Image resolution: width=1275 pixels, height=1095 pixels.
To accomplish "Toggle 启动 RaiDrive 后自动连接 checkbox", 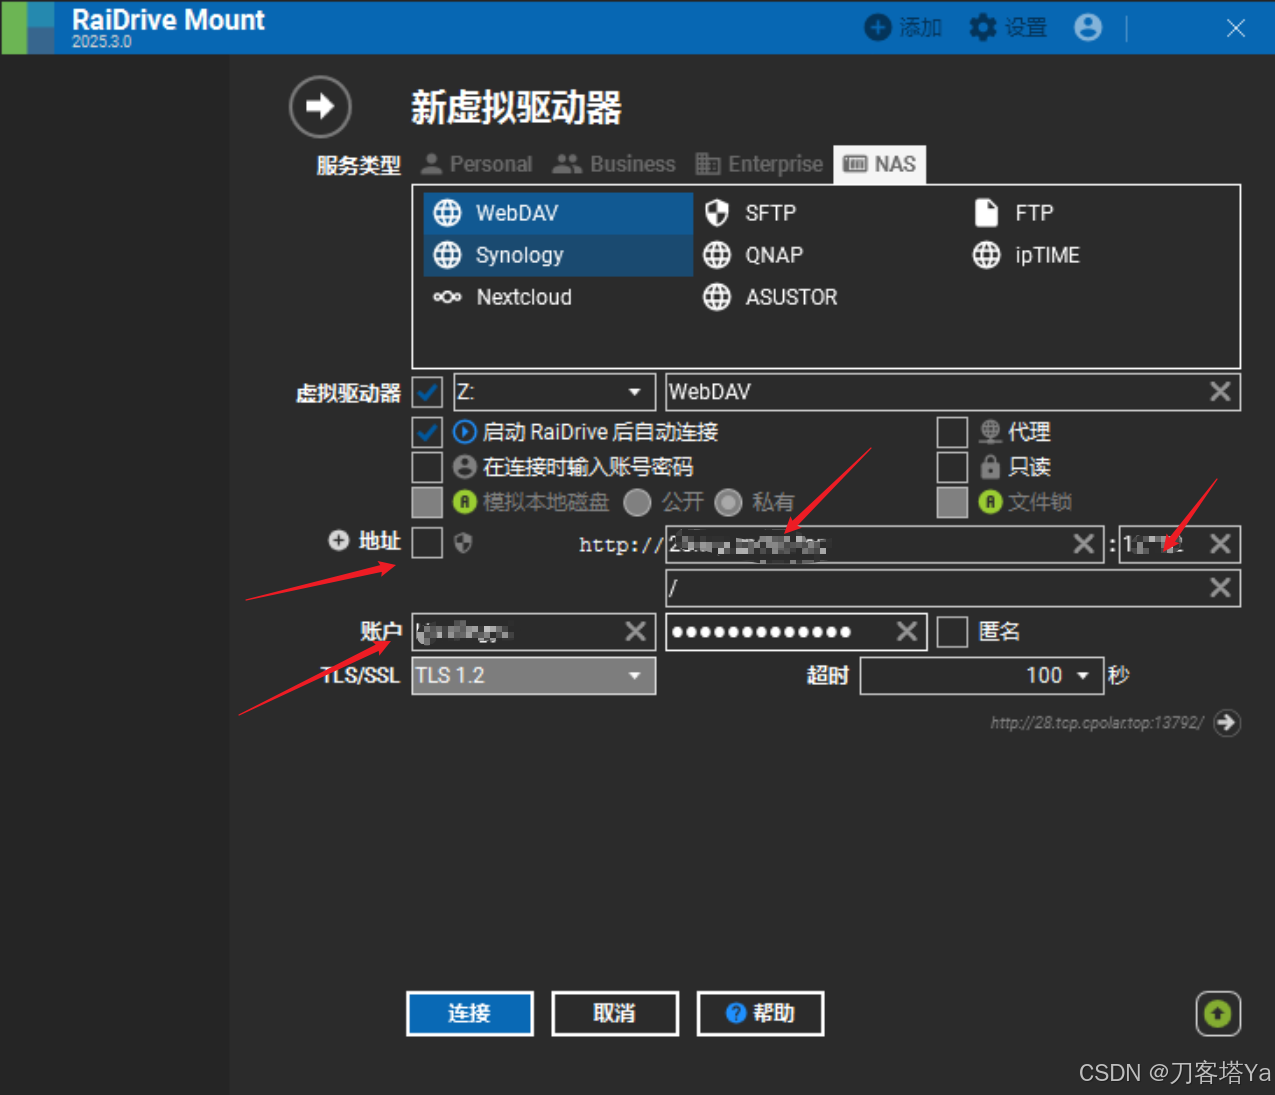I will click(427, 432).
